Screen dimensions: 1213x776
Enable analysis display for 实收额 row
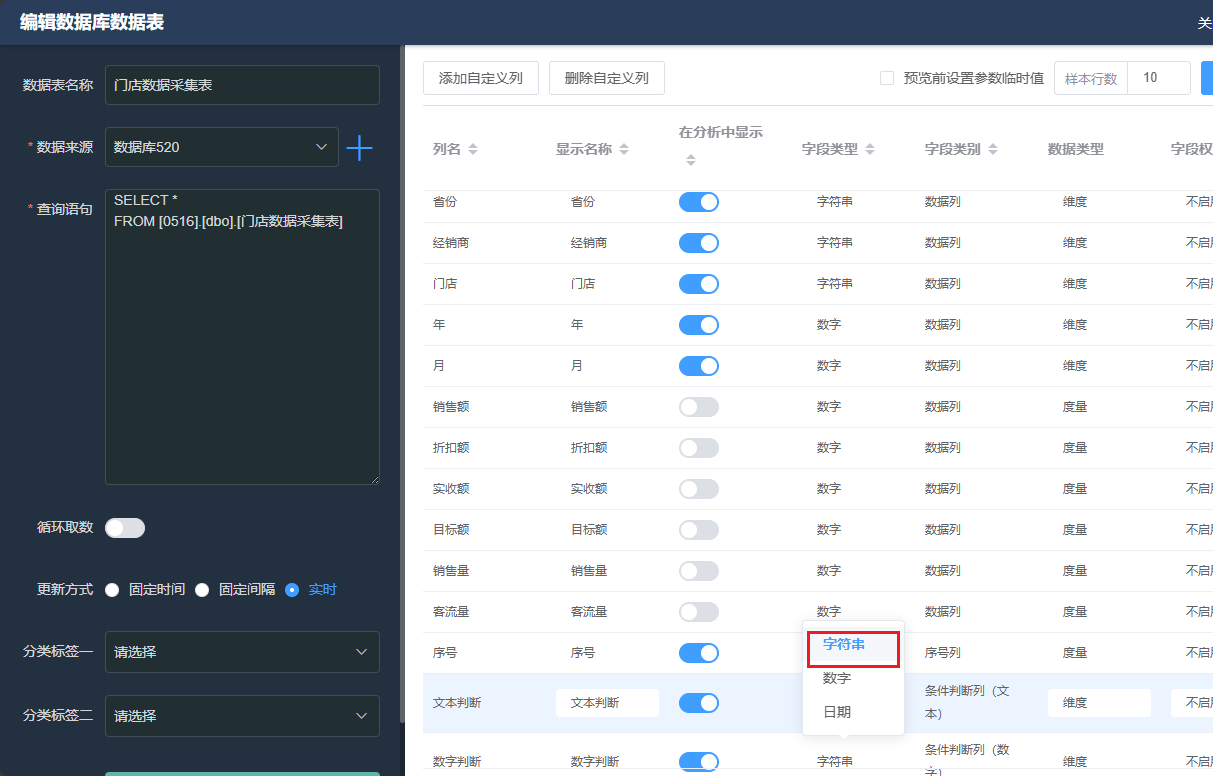699,489
